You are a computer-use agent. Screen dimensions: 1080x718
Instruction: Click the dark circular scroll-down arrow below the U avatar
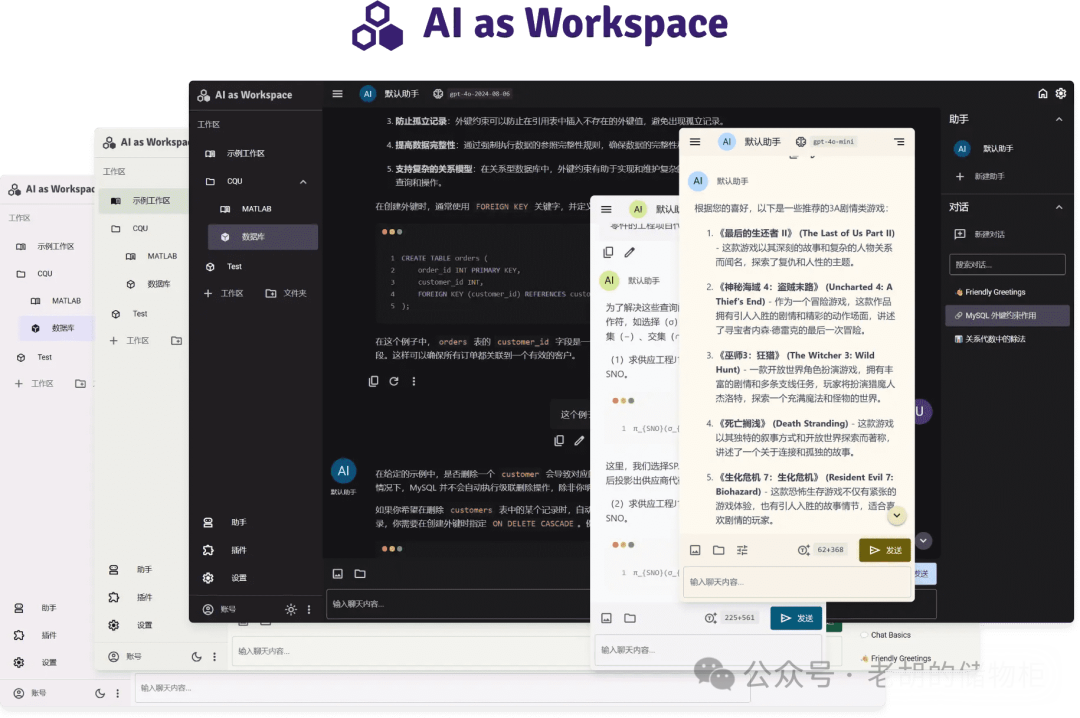(x=924, y=541)
